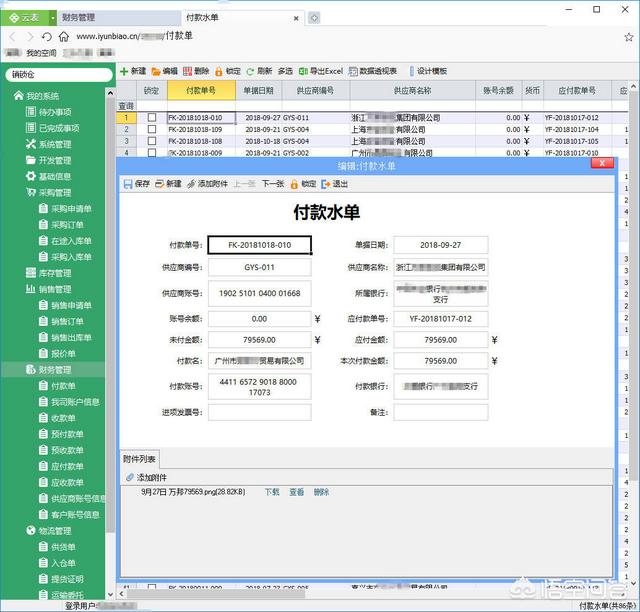Open 收款单 in the sidebar

pyautogui.click(x=57, y=418)
